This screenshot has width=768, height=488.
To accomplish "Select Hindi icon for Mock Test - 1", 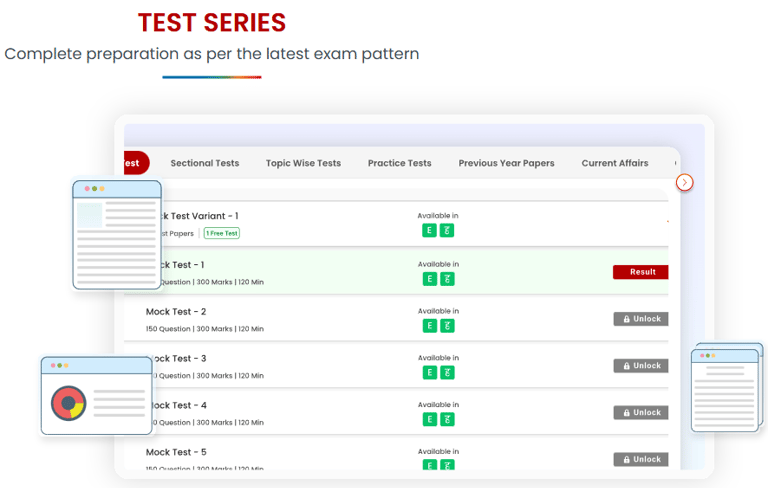I will pos(447,279).
